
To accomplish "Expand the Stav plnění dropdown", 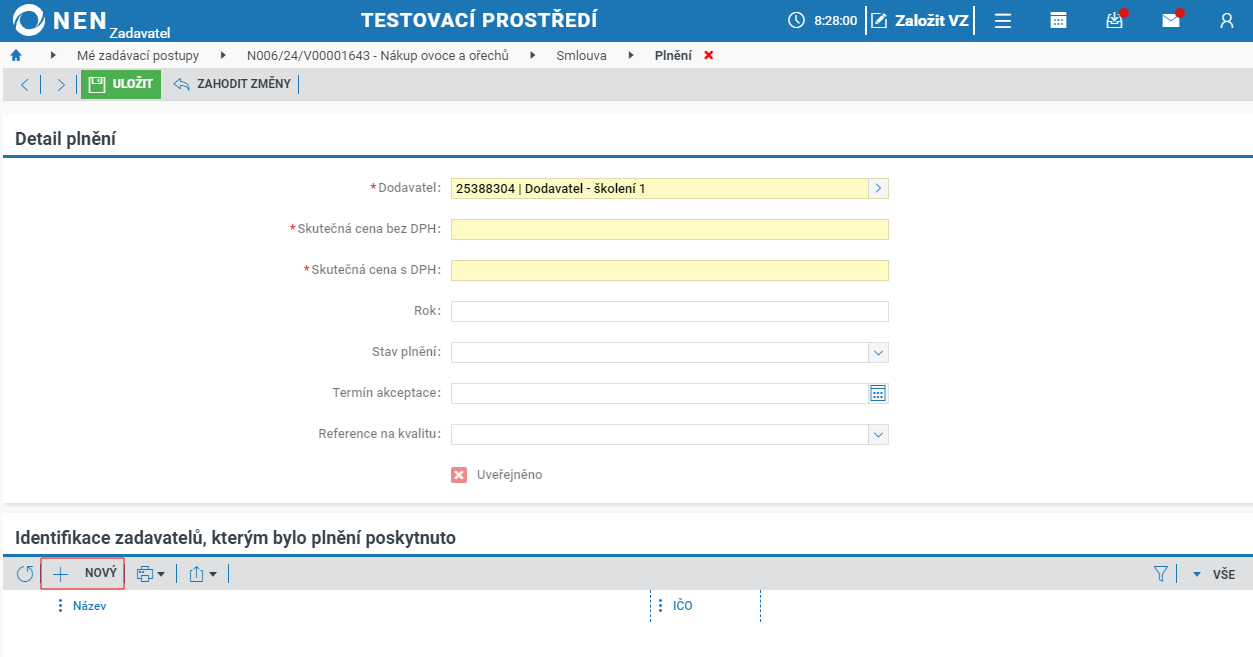I will point(878,352).
